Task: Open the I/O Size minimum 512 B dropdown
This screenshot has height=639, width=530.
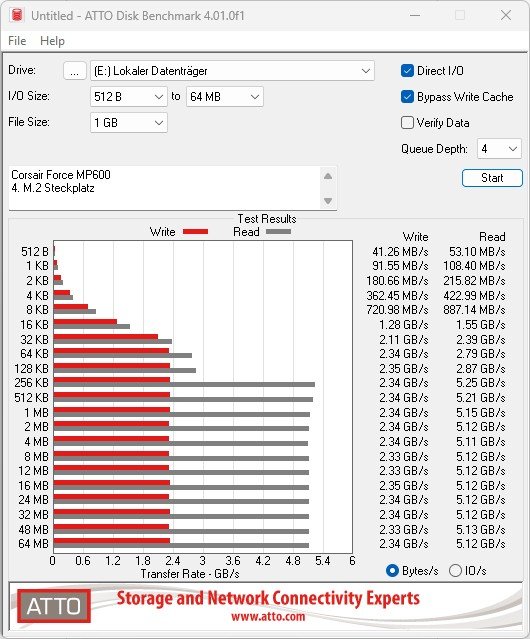Action: pos(128,97)
